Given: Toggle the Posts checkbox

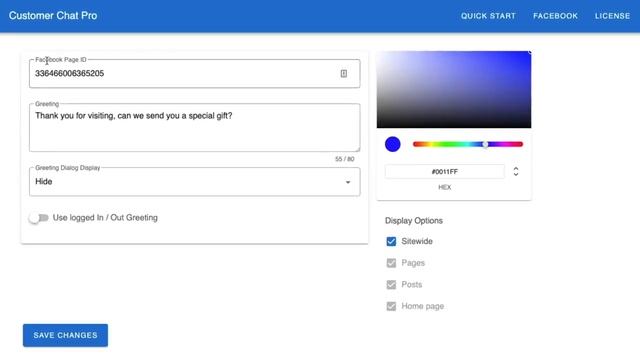Looking at the screenshot, I should [x=391, y=284].
